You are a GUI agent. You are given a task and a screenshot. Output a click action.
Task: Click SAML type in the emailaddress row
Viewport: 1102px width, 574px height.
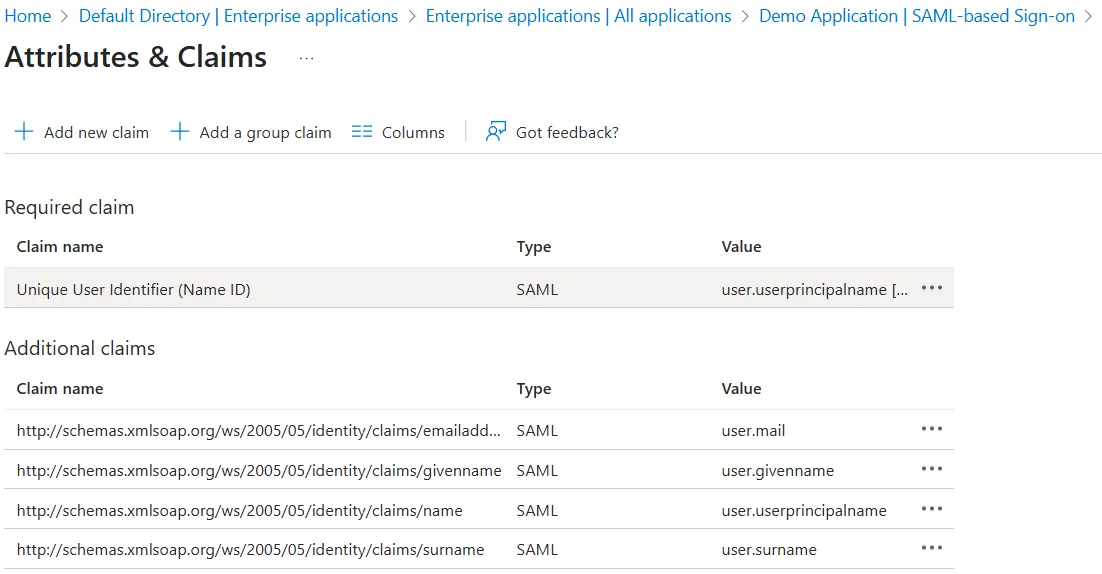point(537,430)
